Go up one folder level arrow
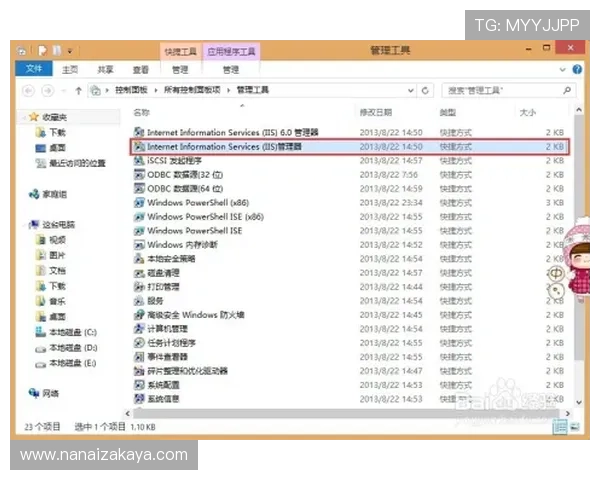The image size is (600, 480). (x=78, y=91)
